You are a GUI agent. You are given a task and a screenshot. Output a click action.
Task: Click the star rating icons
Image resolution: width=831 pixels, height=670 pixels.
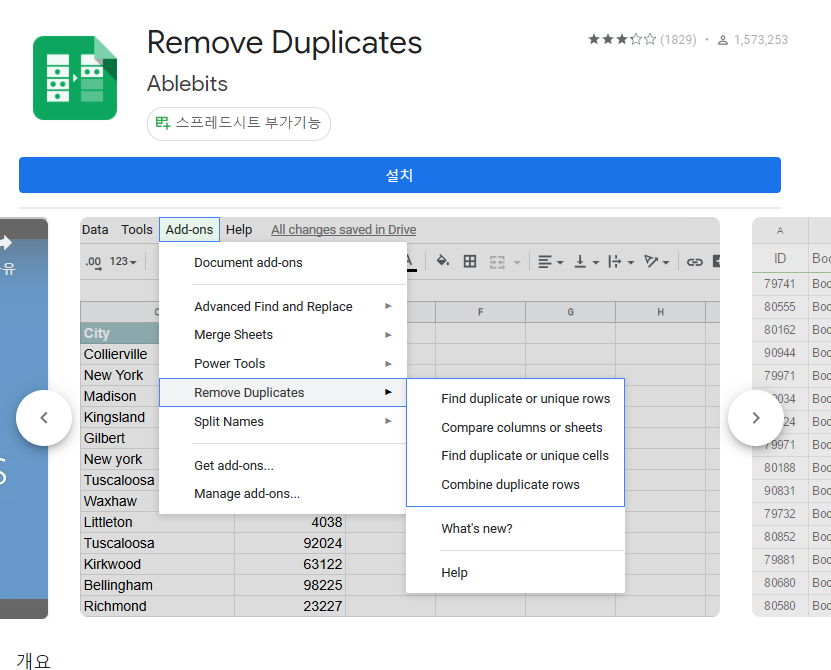[622, 39]
